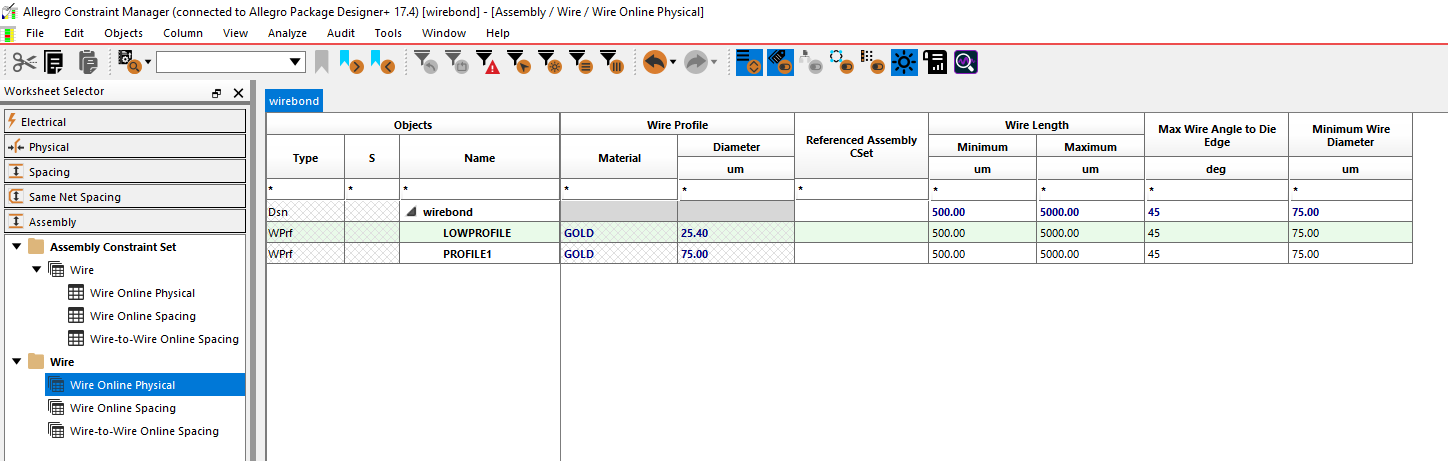1448x461 pixels.
Task: Click the filter with red warning icon
Action: tap(488, 62)
